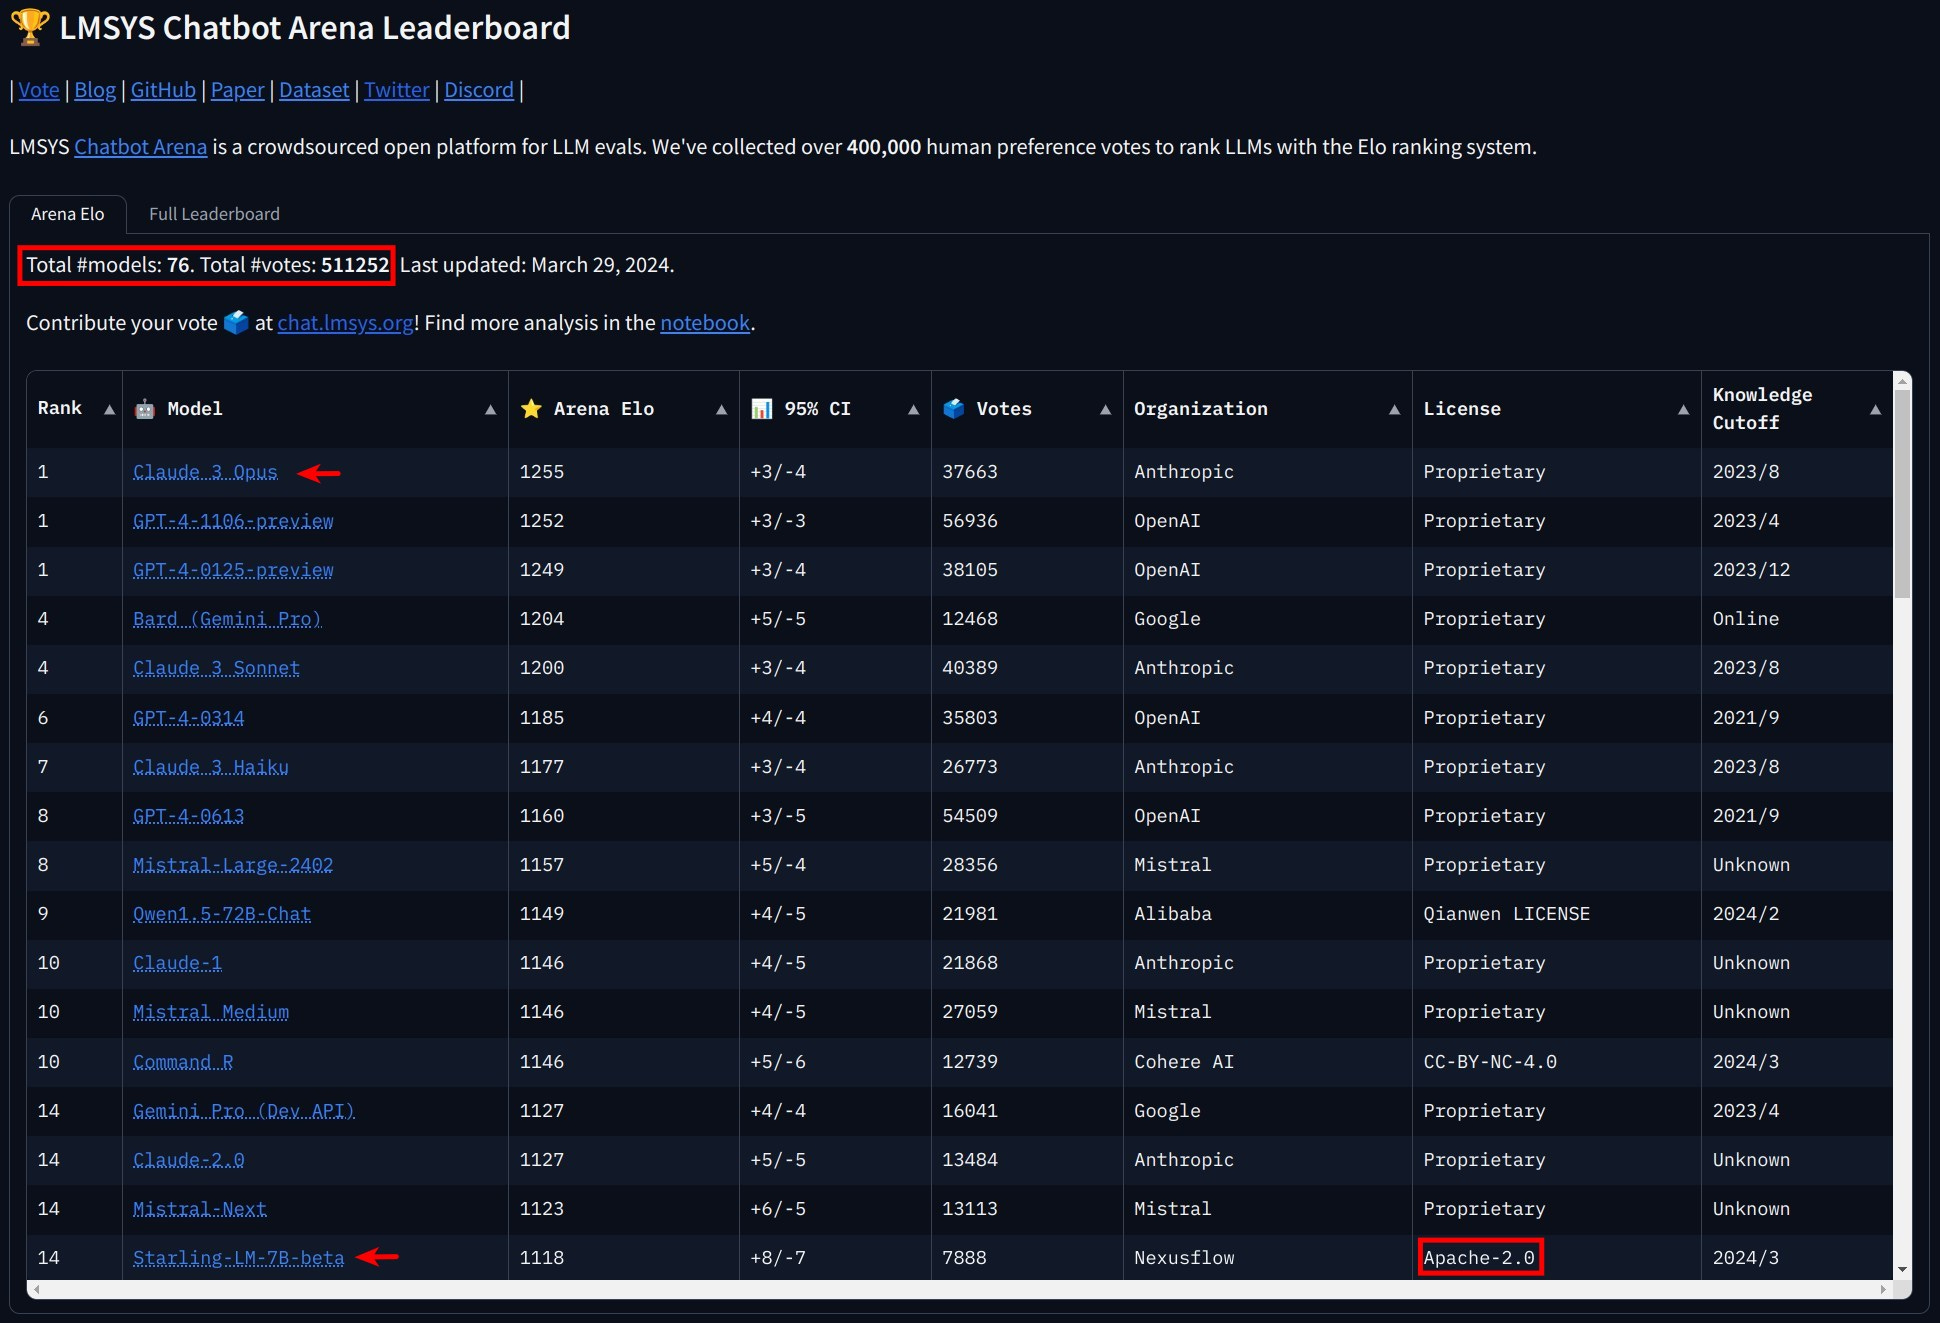Image resolution: width=1940 pixels, height=1323 pixels.
Task: Sort table by Model column arrow
Action: tap(490, 410)
